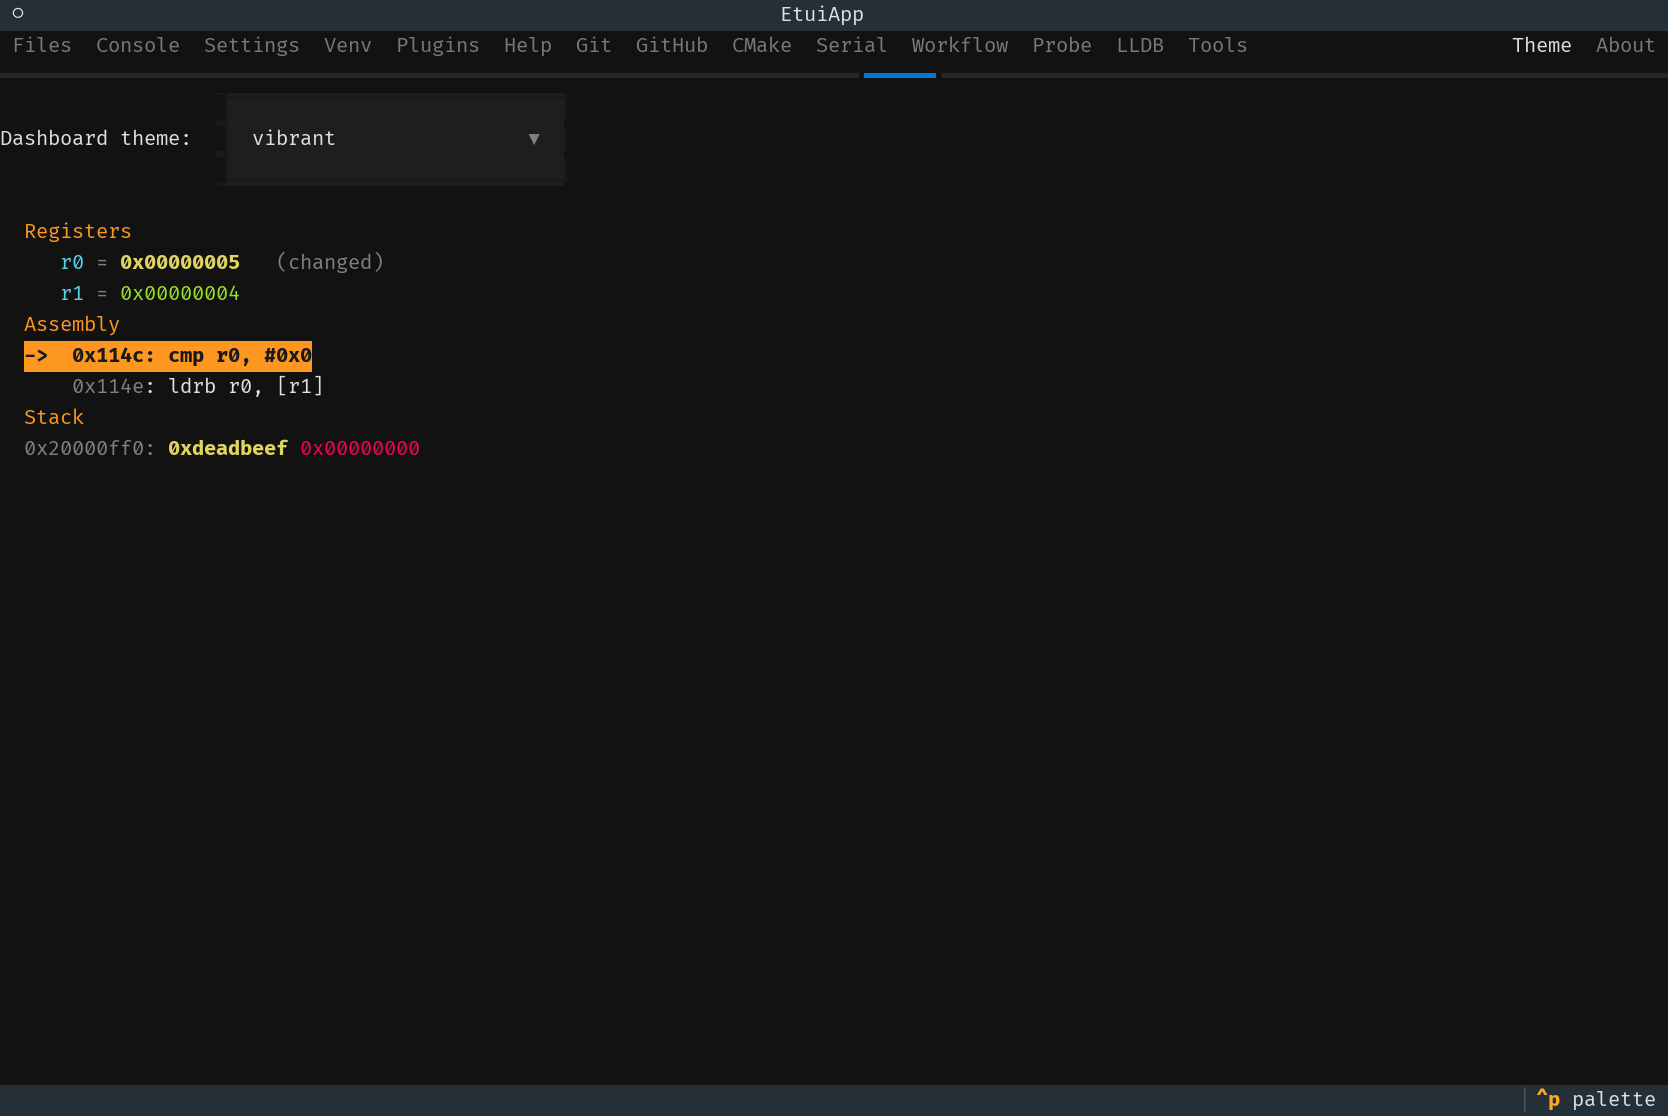Click the ldrb r0, [r1] instruction line
The height and width of the screenshot is (1116, 1668).
[x=198, y=386]
